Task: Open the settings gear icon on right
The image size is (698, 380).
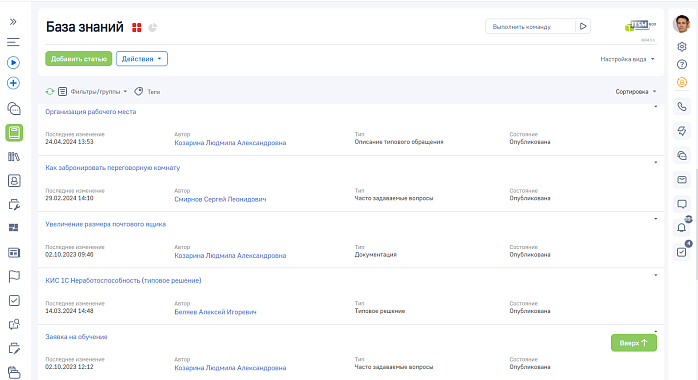Action: click(682, 46)
